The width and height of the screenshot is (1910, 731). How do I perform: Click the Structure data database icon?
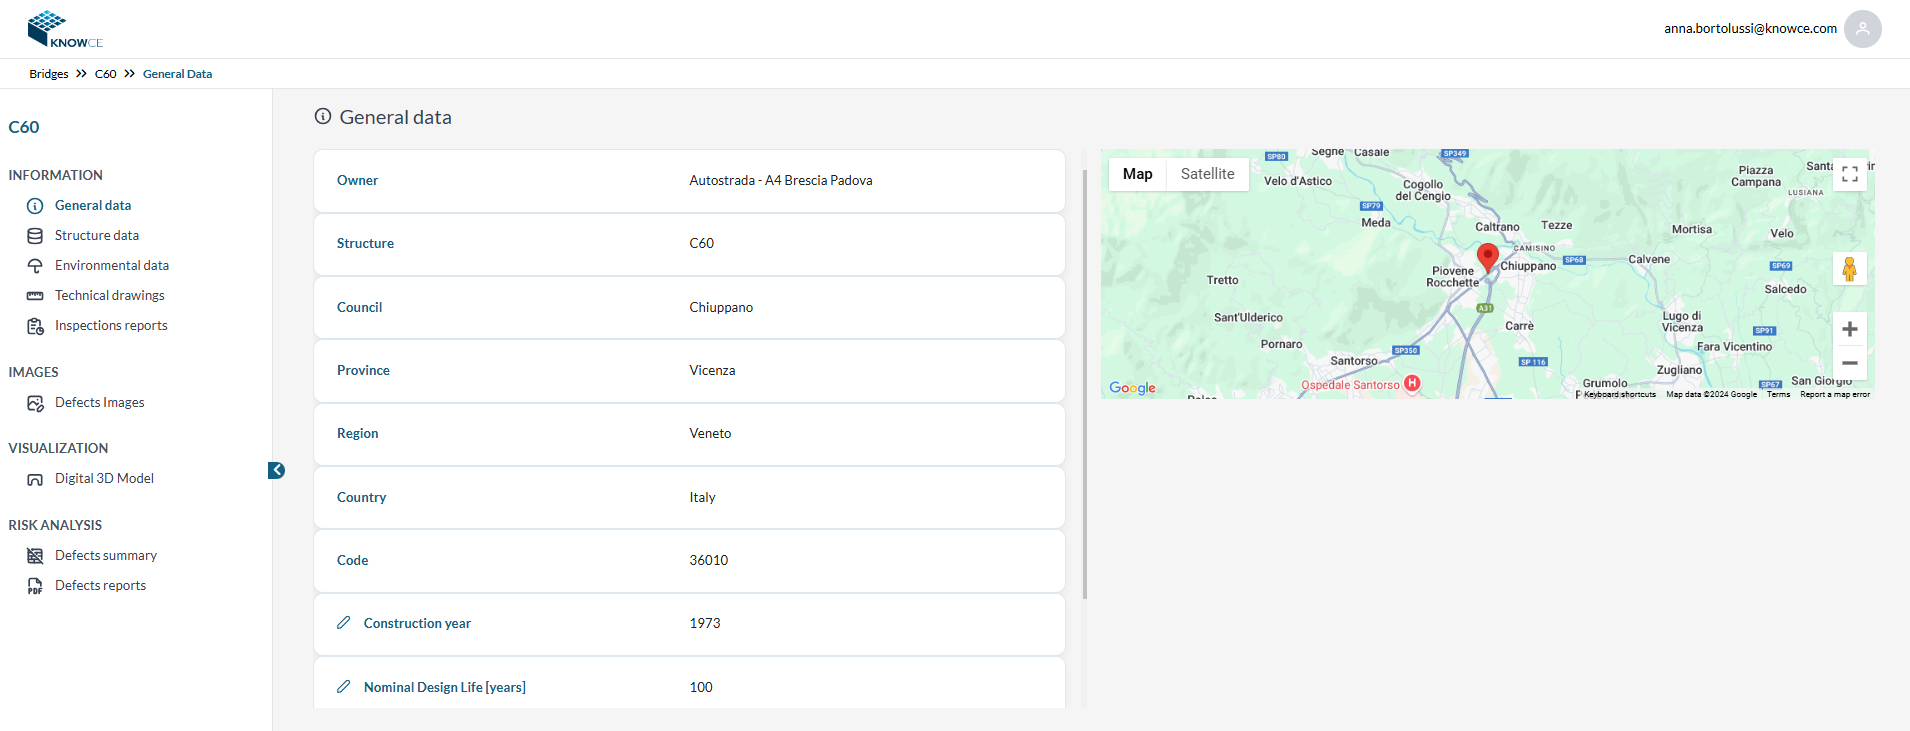coord(35,236)
